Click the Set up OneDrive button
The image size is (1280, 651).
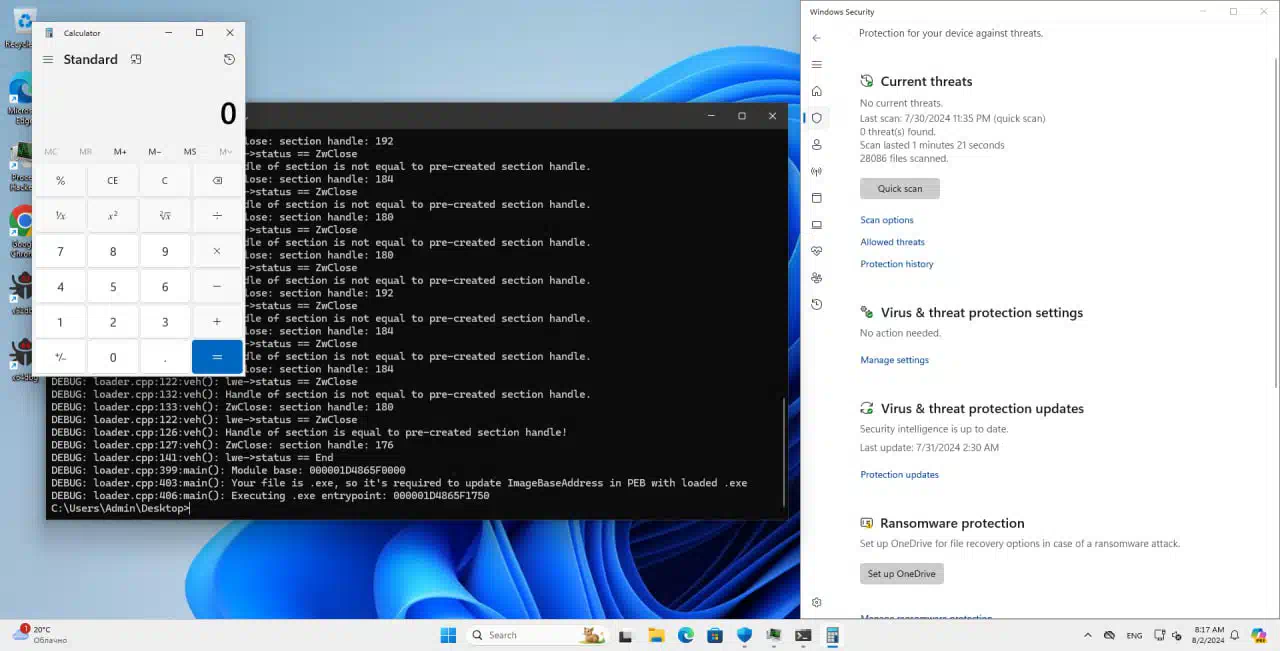click(901, 574)
